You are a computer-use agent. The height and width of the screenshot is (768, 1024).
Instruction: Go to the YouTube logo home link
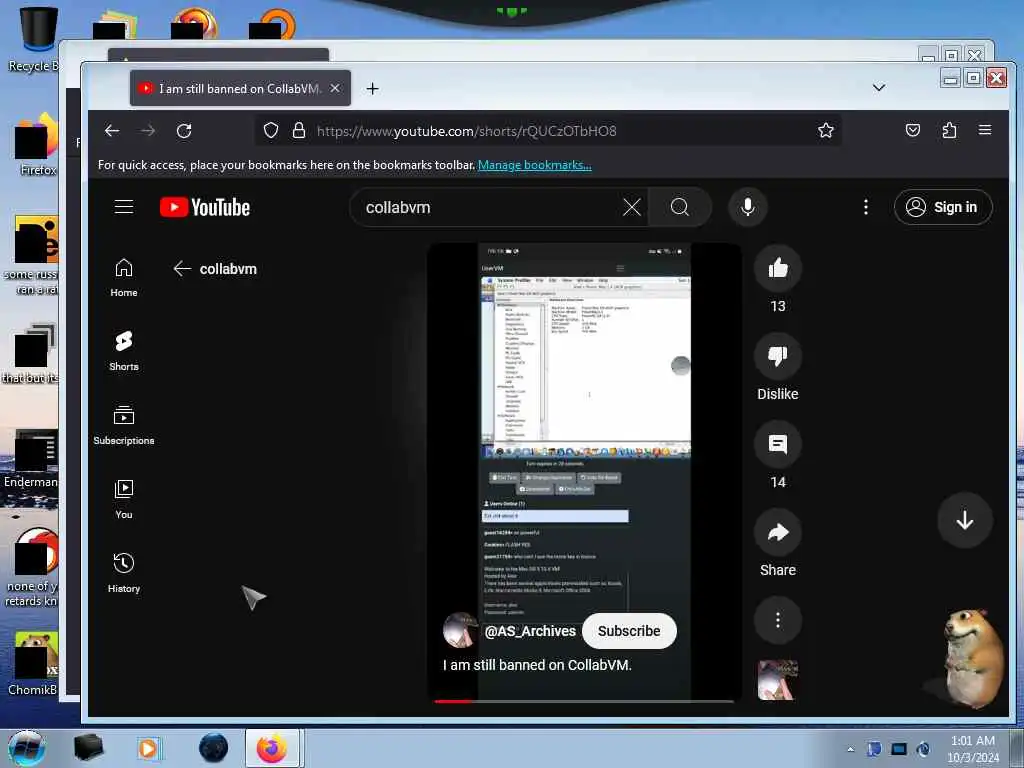click(205, 207)
